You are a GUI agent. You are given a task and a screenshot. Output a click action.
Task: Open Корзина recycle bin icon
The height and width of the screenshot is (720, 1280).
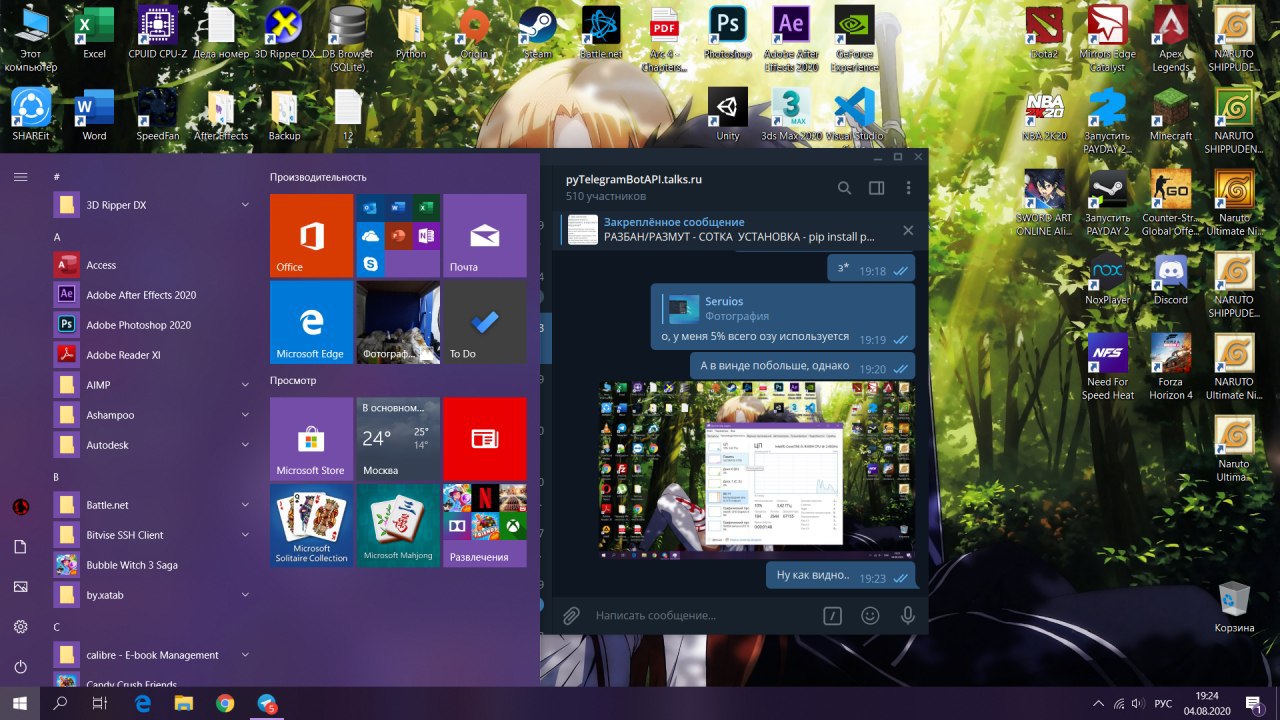coord(1234,606)
